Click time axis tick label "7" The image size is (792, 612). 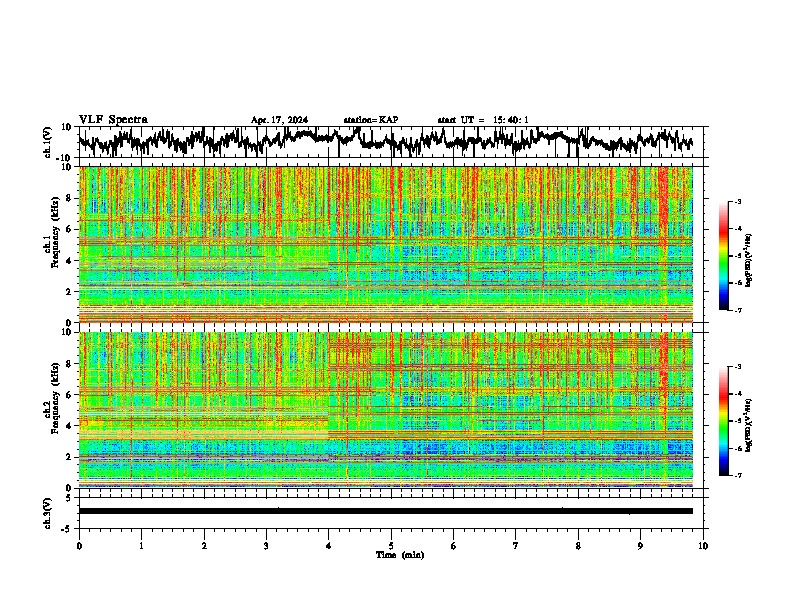[x=516, y=546]
